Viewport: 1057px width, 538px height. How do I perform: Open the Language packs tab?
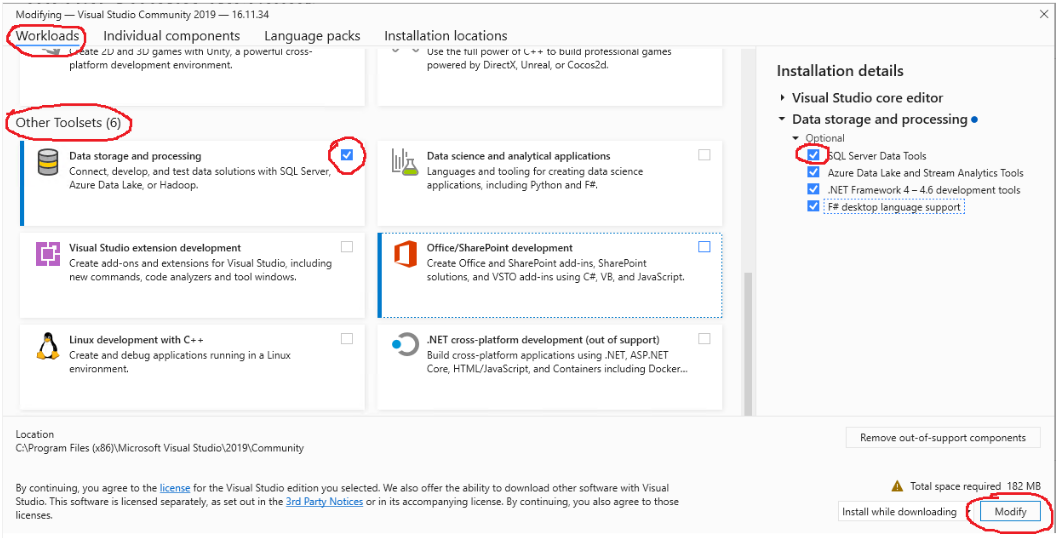click(312, 36)
